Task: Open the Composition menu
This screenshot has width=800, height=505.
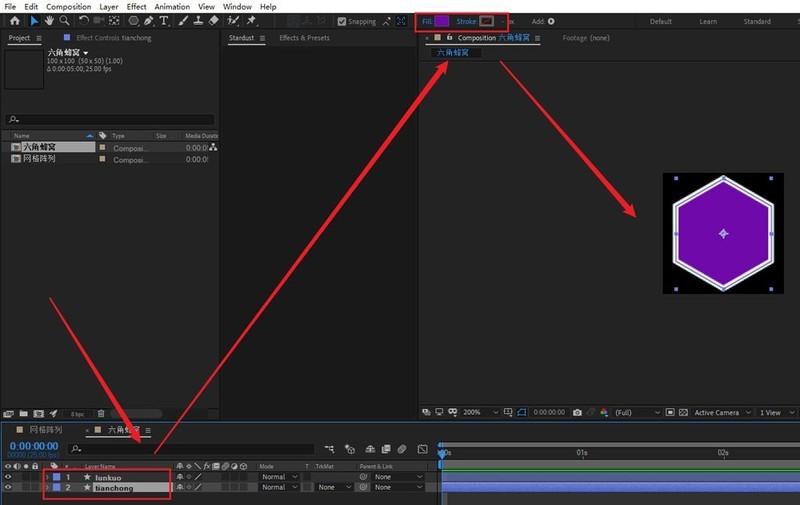Action: tap(68, 6)
